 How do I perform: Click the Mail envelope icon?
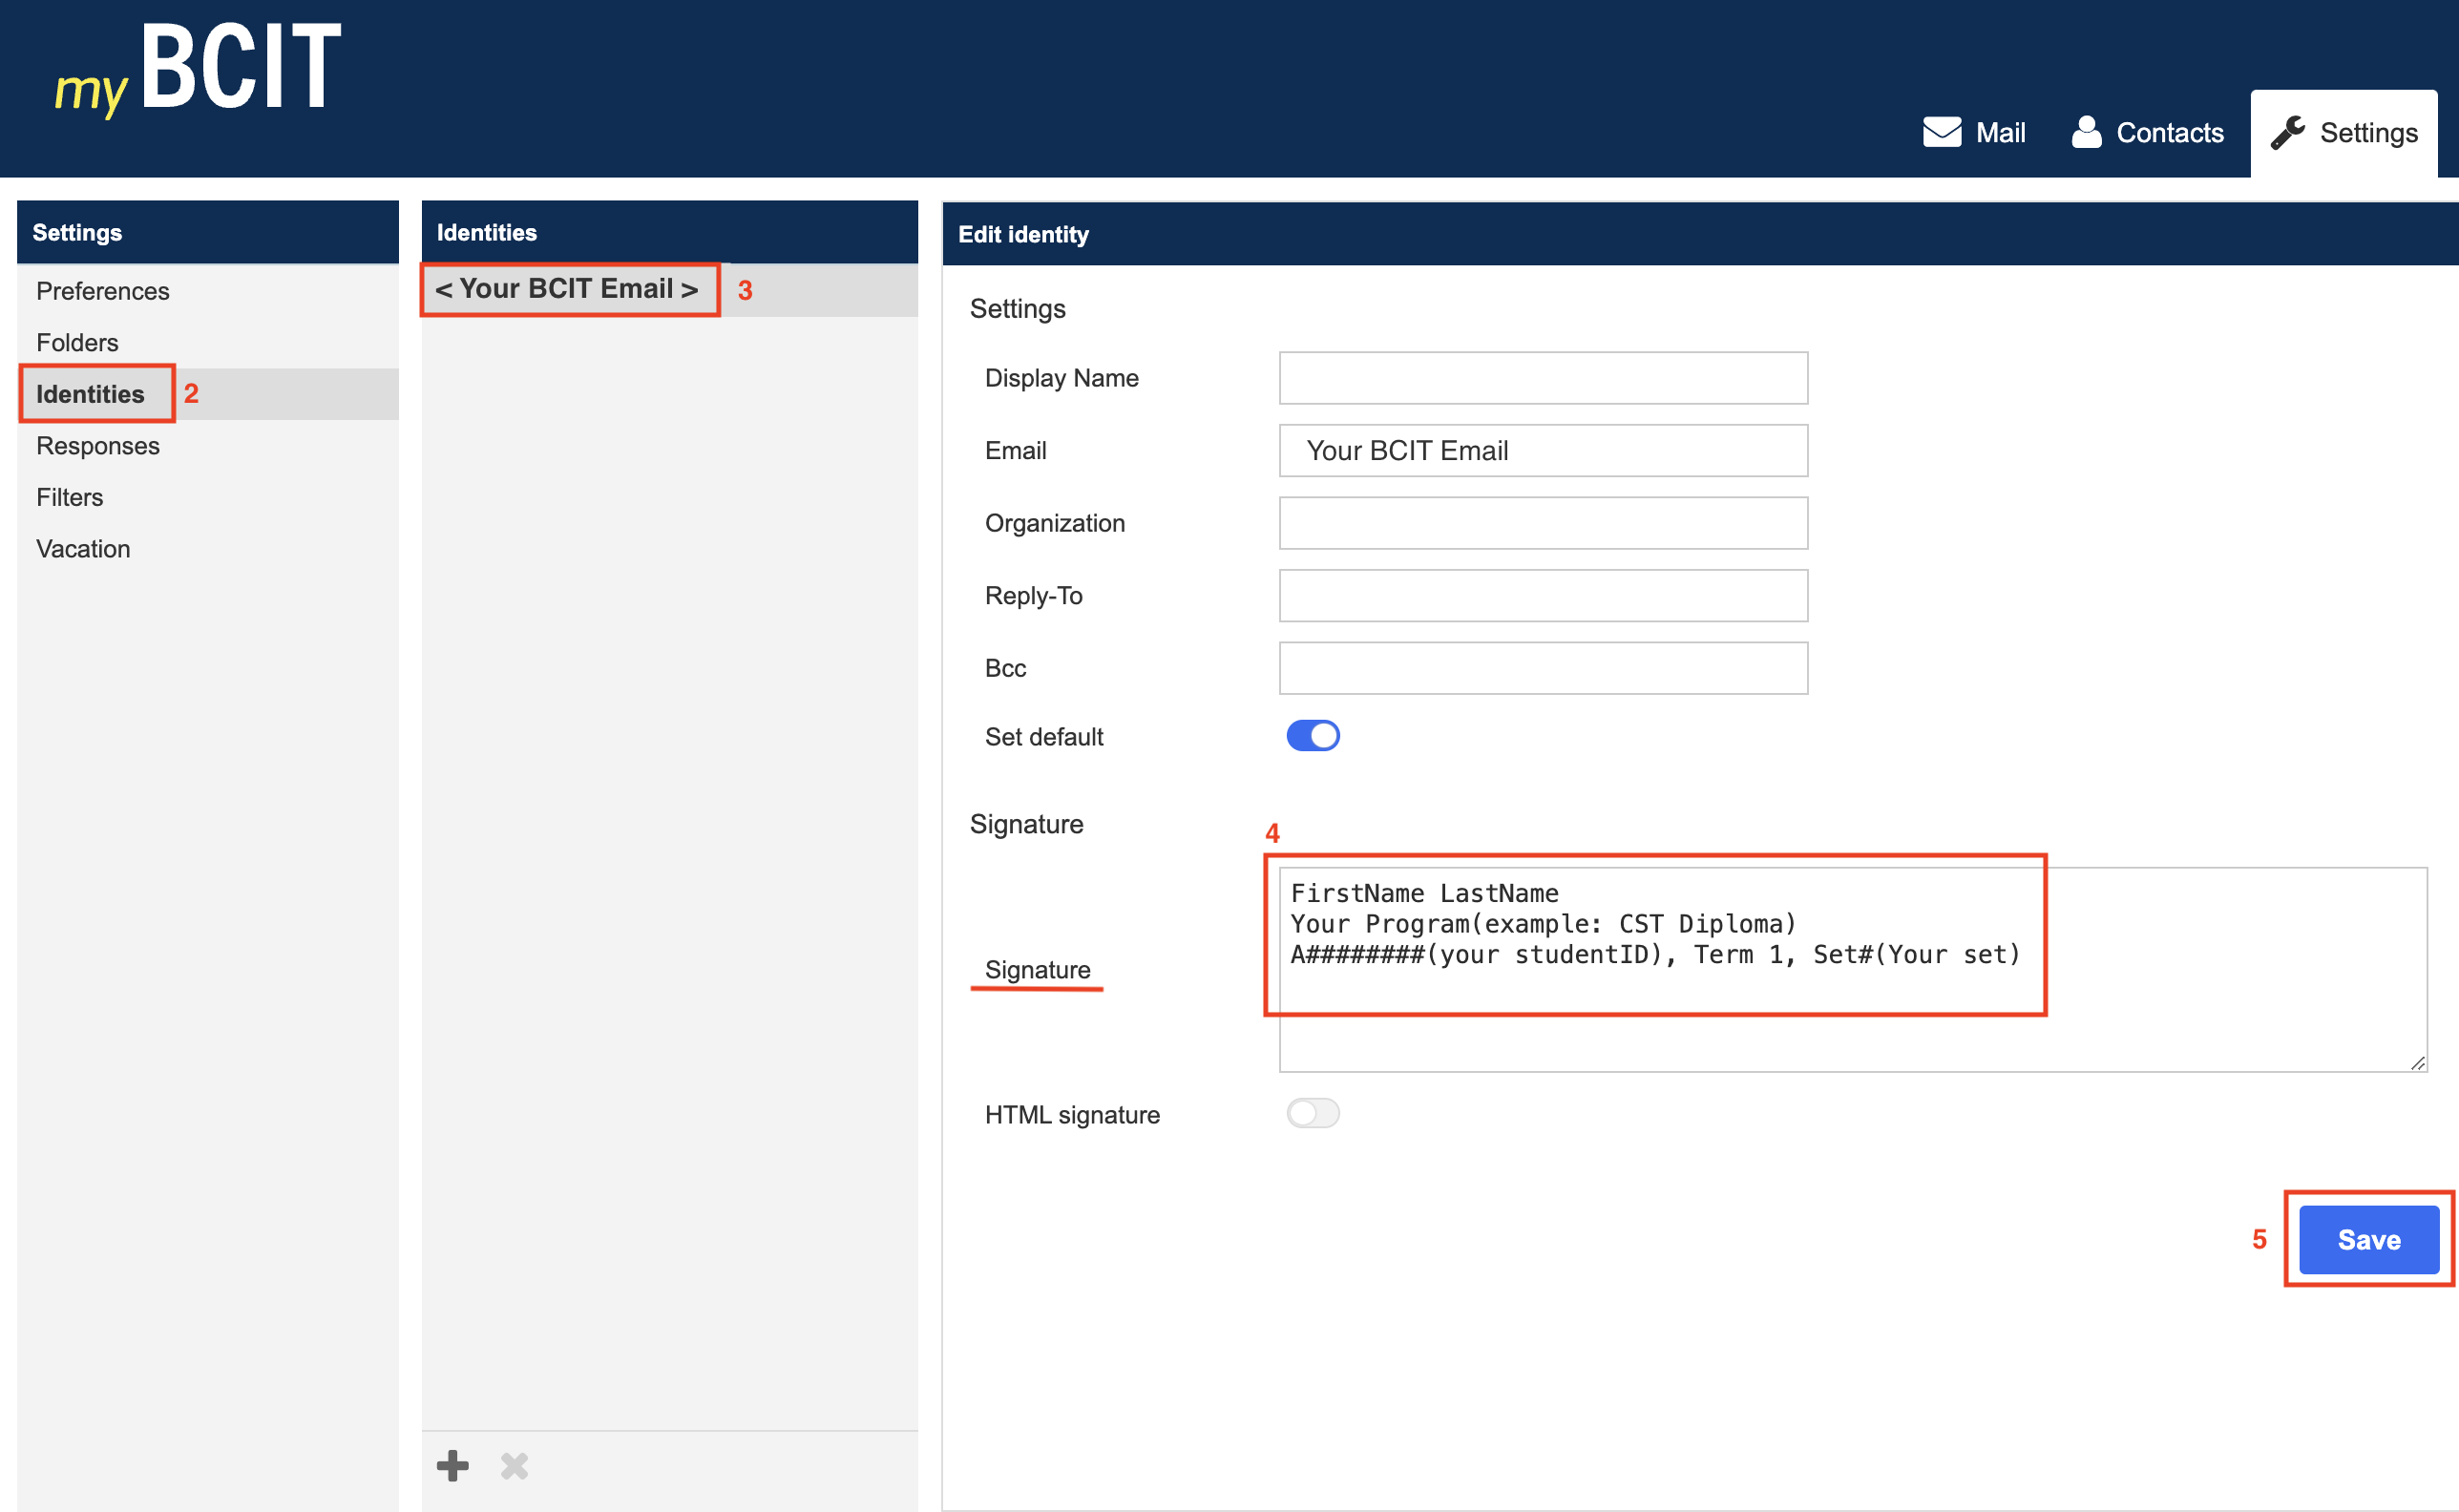point(1941,132)
